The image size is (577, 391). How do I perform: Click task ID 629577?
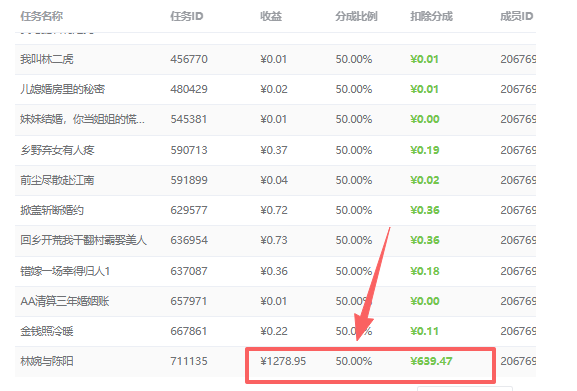(189, 210)
